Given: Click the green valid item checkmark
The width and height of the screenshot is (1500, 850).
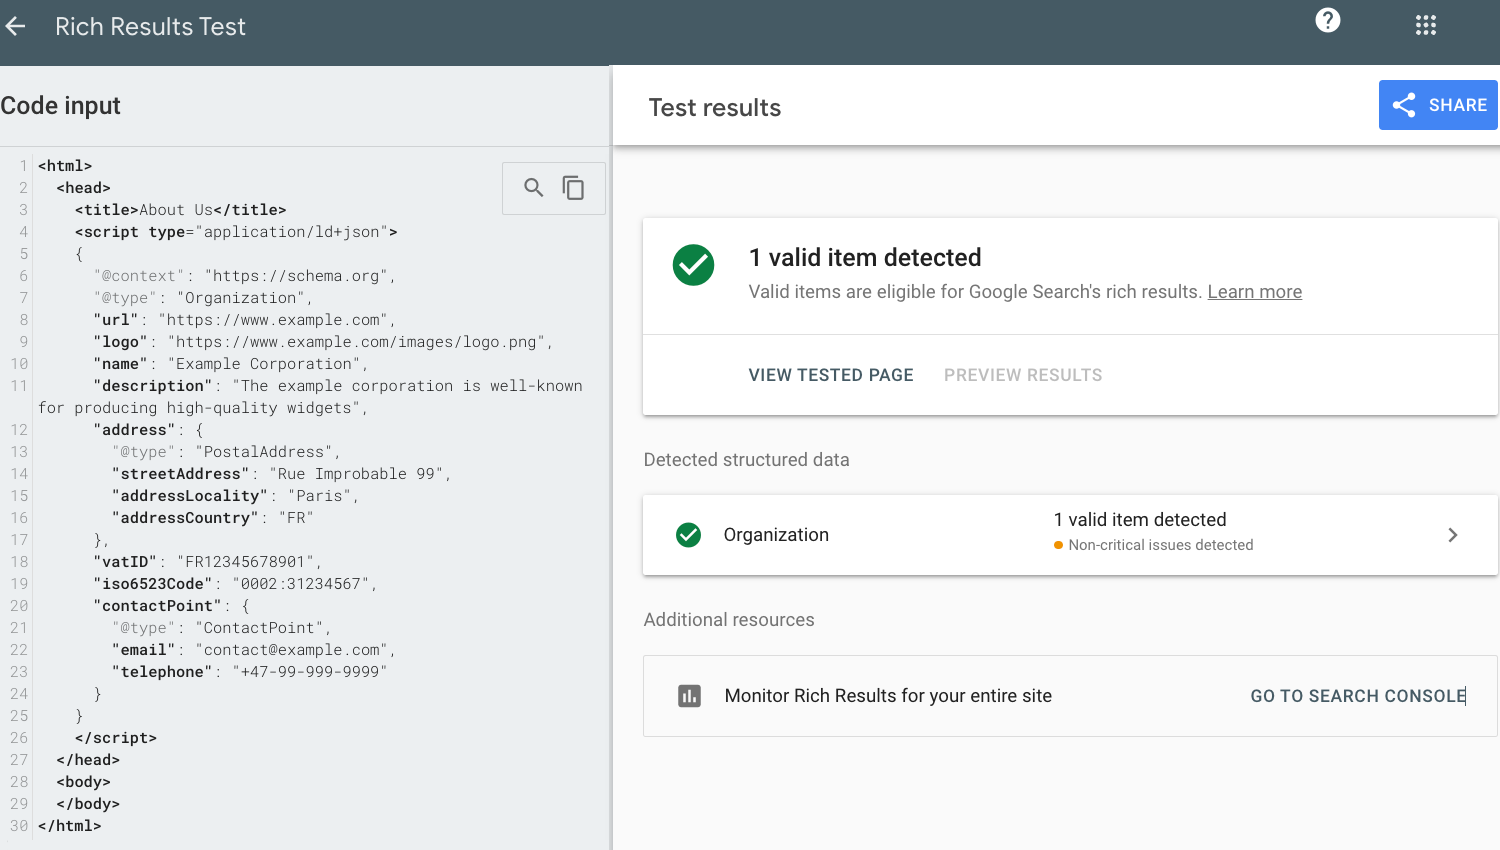Looking at the screenshot, I should (693, 265).
